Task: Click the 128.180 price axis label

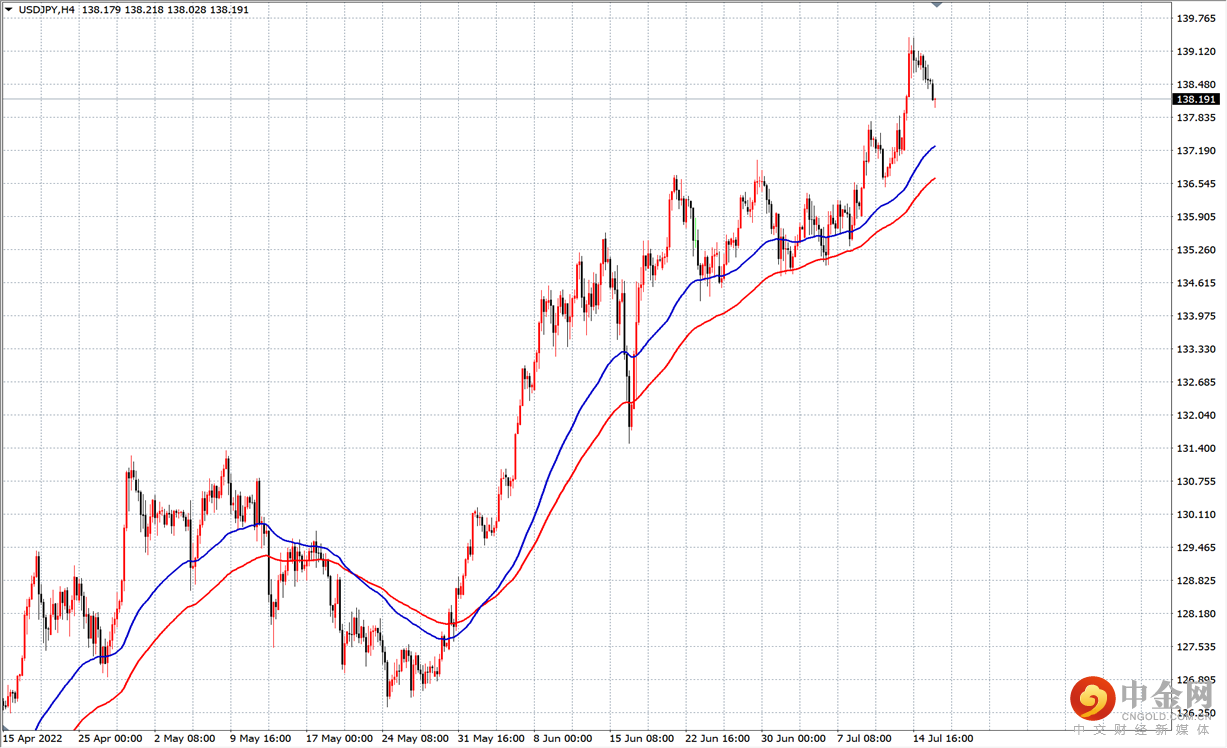Action: [1196, 613]
